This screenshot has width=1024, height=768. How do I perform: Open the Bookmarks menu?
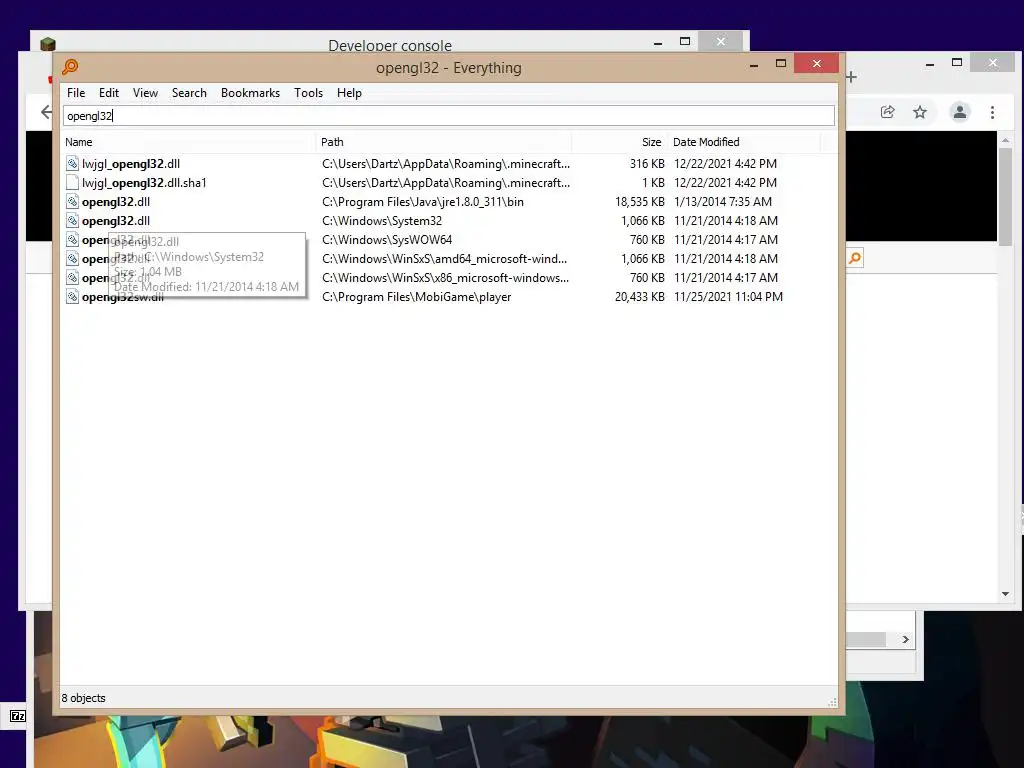point(250,93)
